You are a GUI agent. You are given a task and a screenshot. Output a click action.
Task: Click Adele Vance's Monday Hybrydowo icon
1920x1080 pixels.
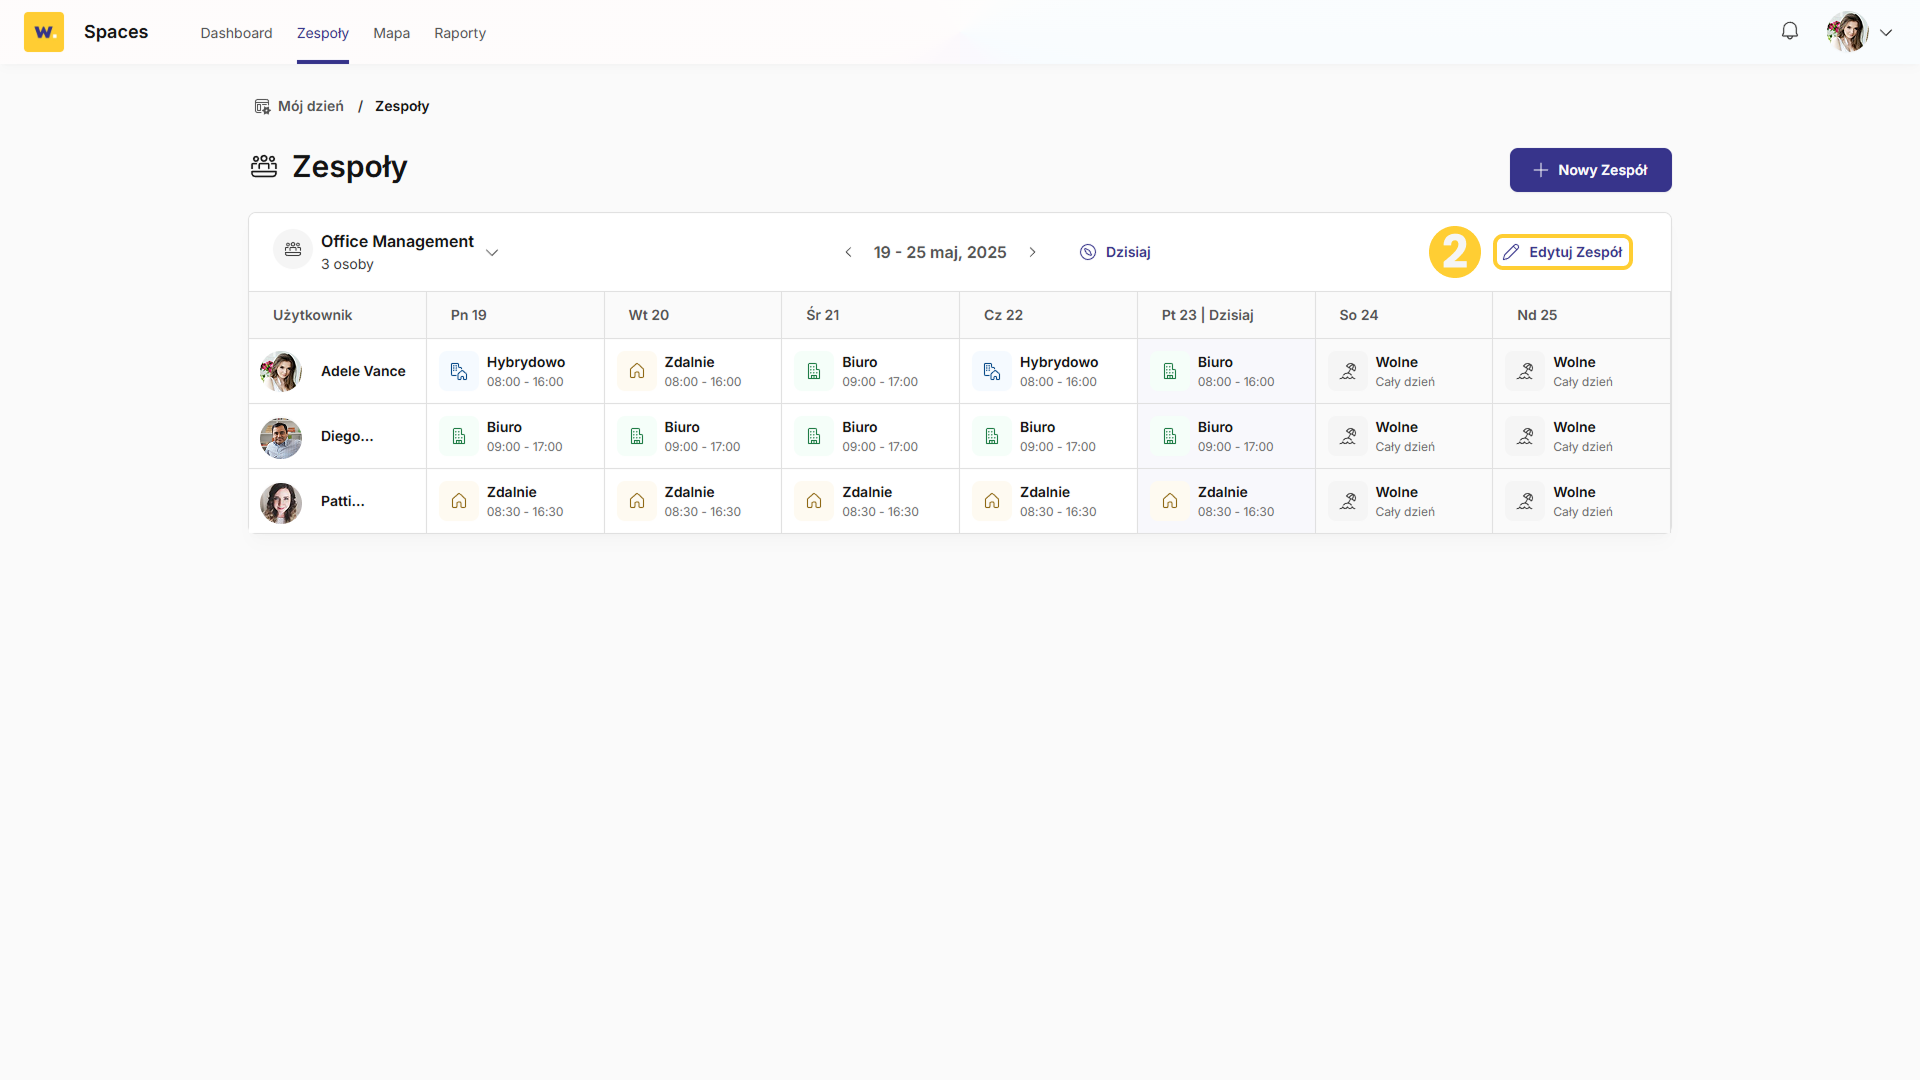(x=459, y=371)
